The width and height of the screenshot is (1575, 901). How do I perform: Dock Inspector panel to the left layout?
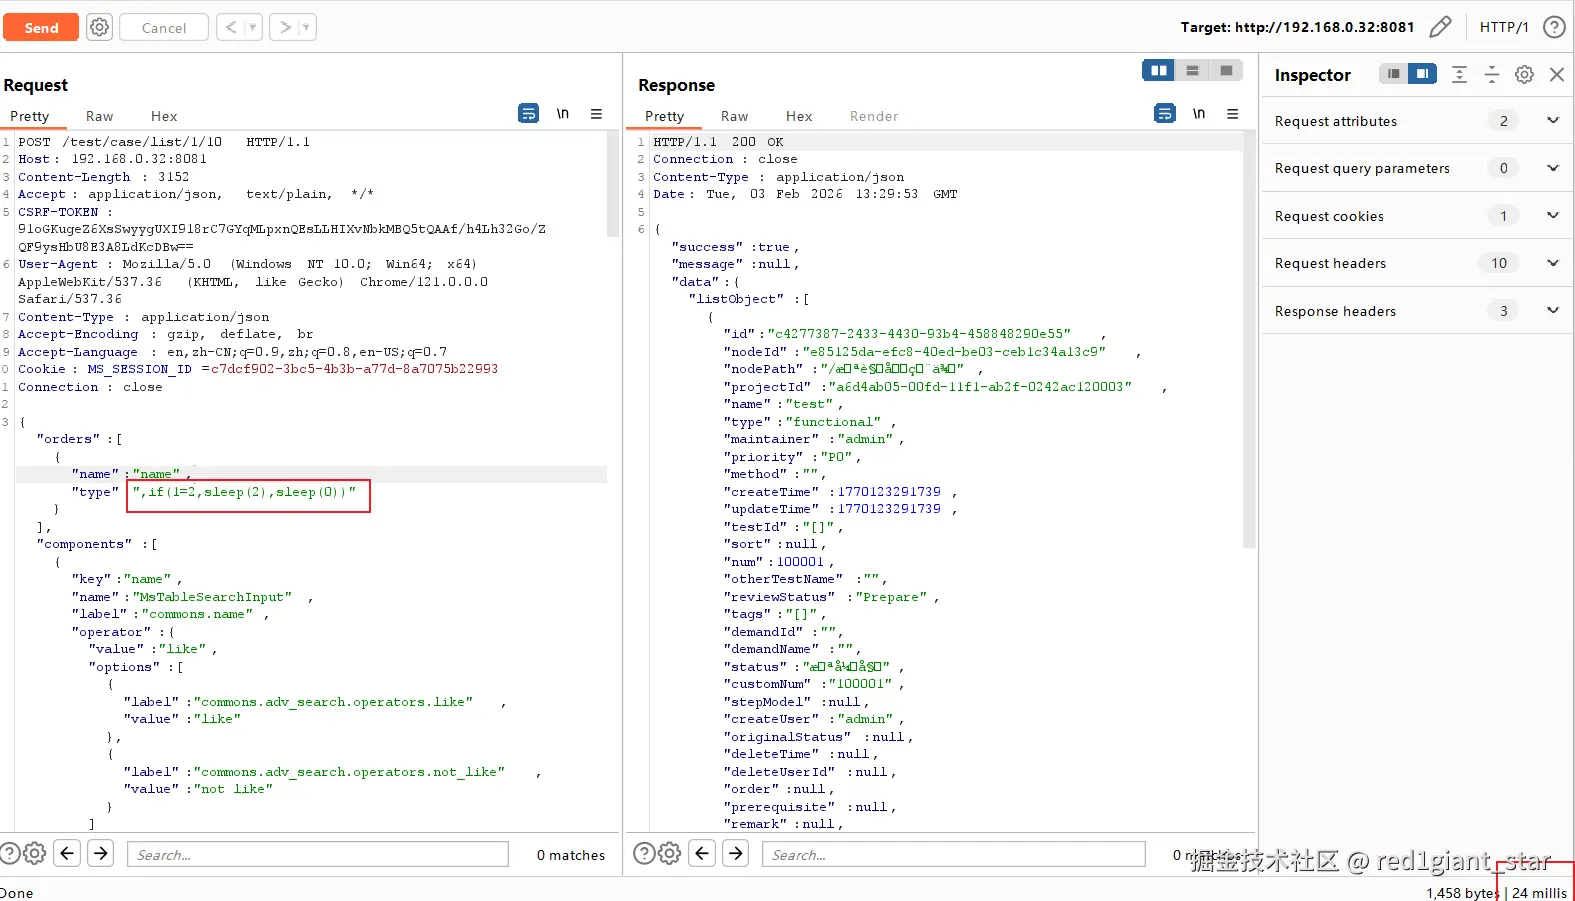click(1393, 74)
